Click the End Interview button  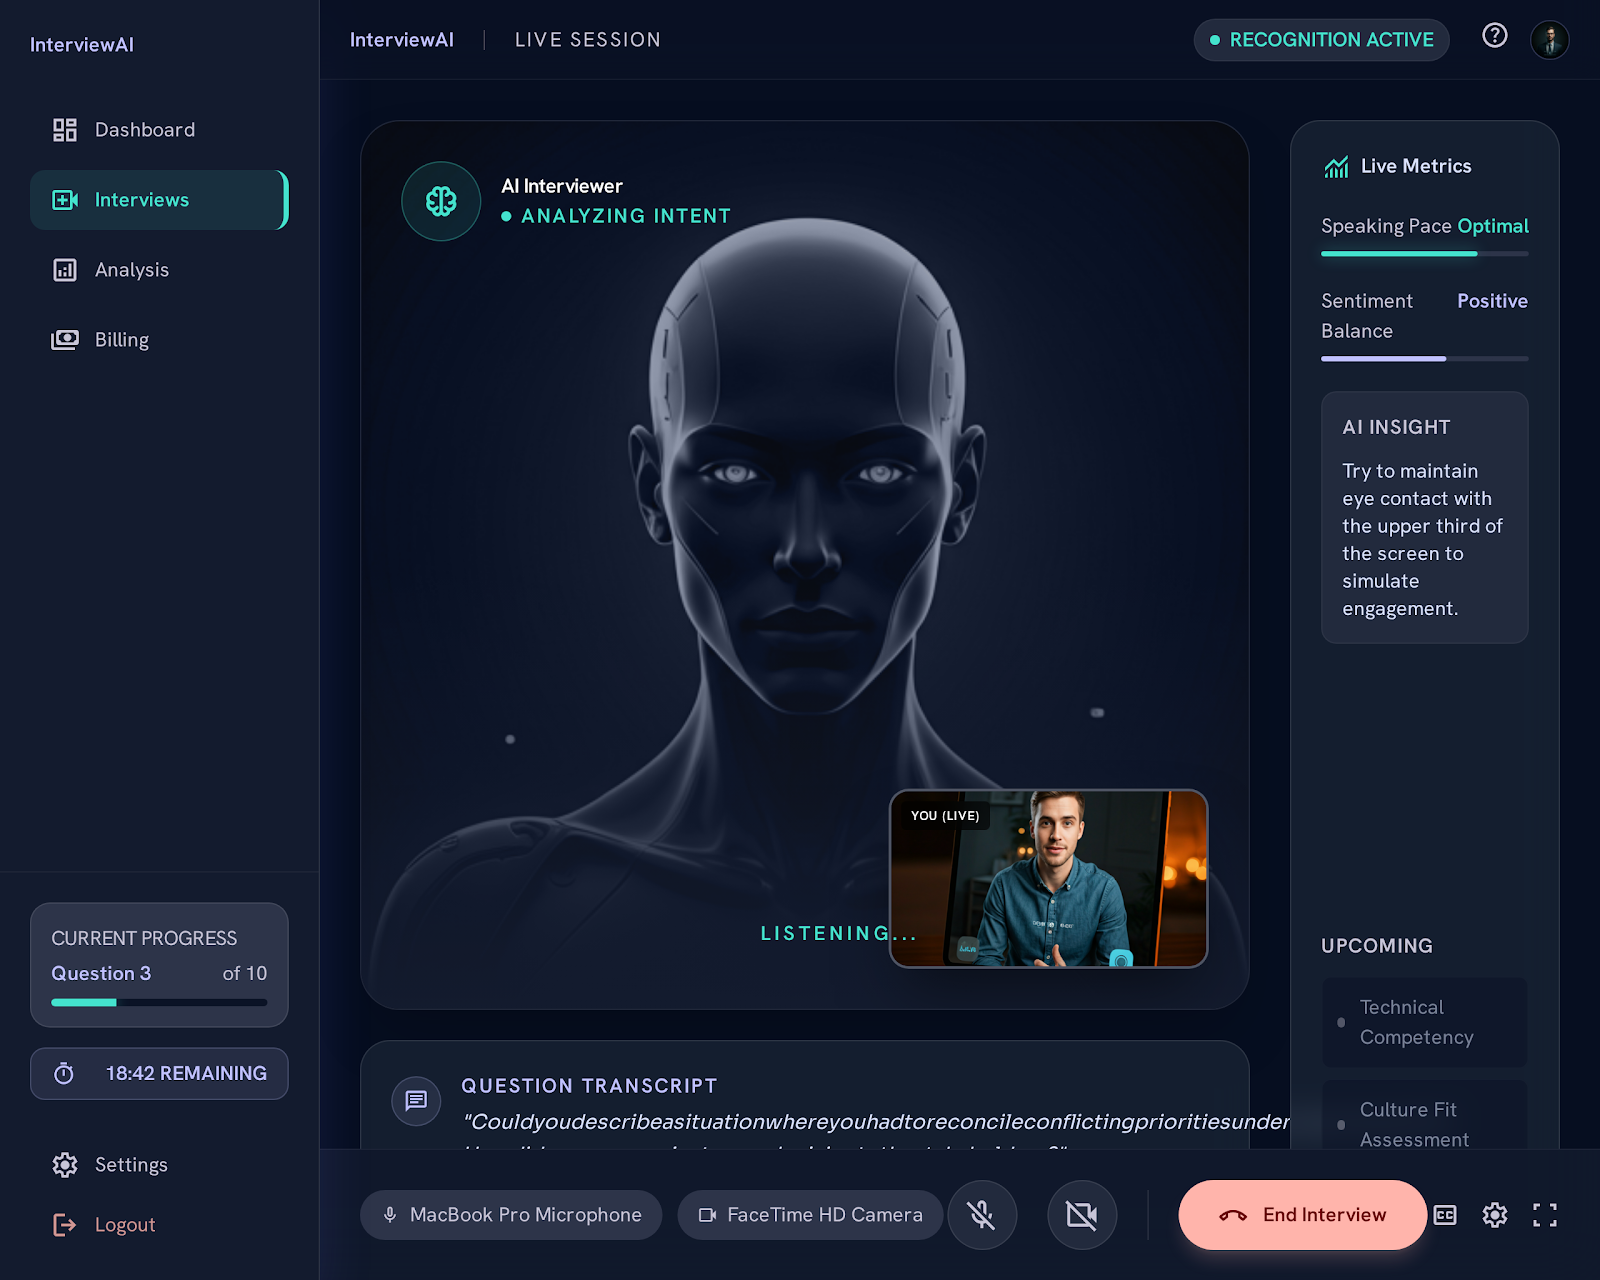pyautogui.click(x=1302, y=1215)
